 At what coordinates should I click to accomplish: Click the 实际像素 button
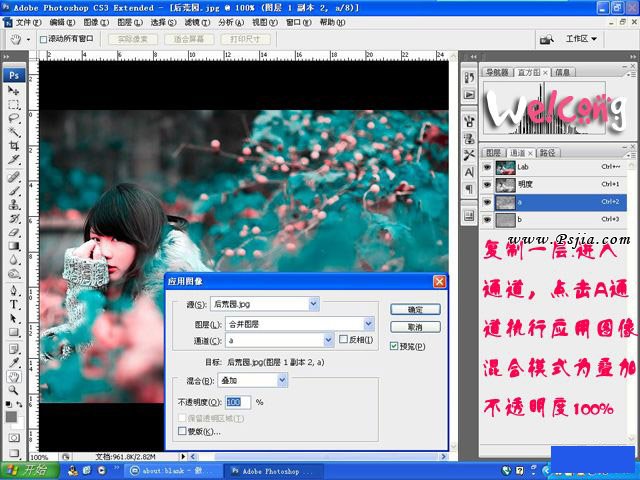coord(132,39)
